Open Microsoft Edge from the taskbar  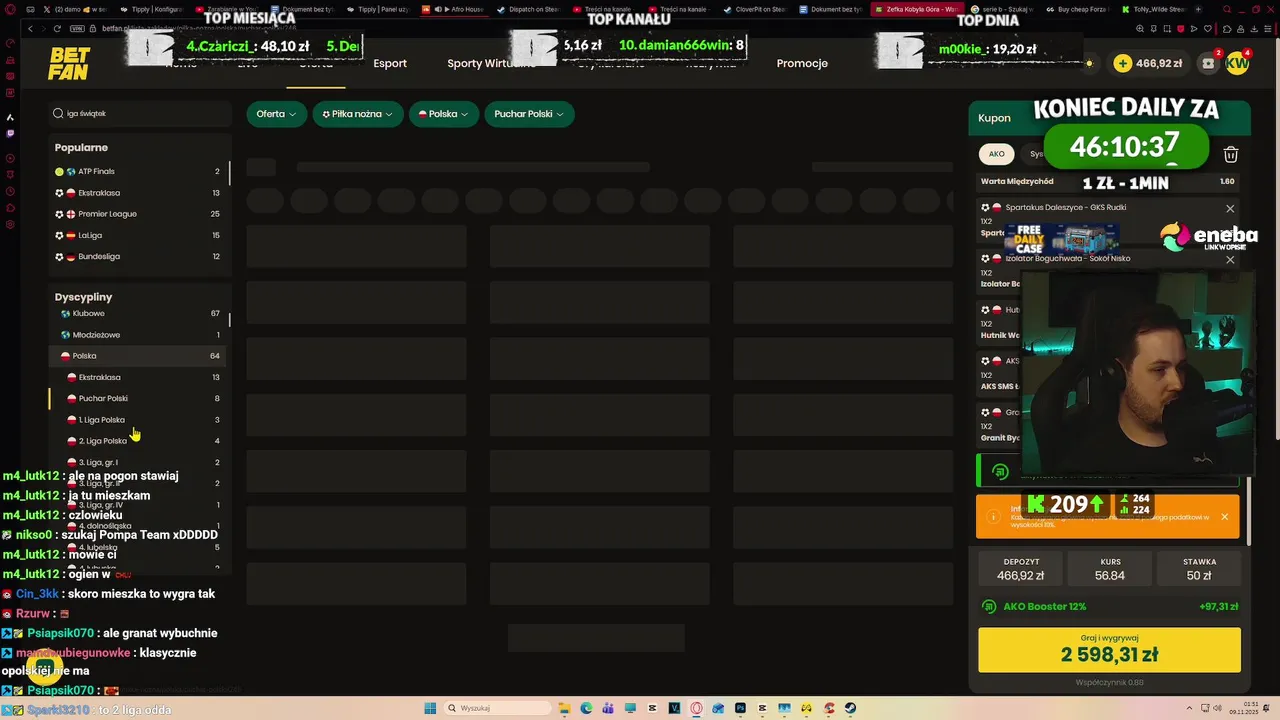[586, 708]
